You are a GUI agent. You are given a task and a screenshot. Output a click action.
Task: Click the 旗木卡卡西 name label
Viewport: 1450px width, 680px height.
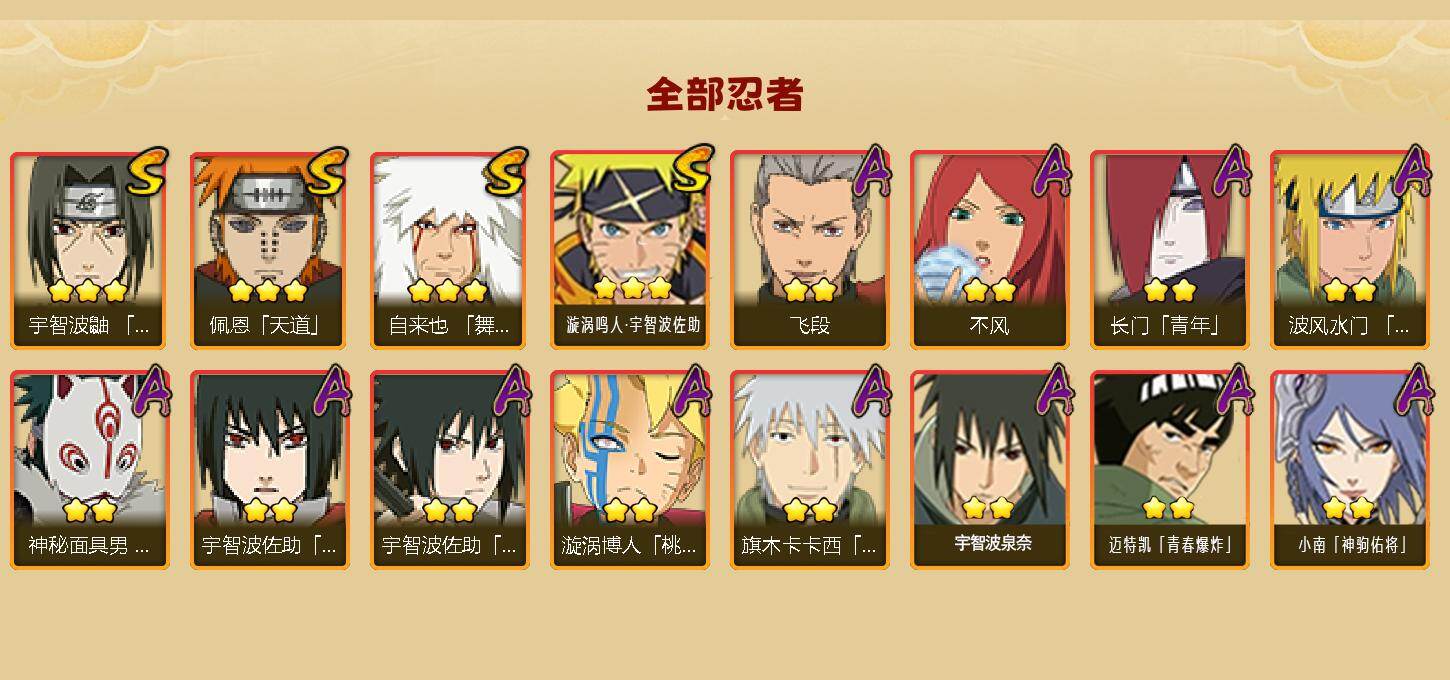coord(809,546)
